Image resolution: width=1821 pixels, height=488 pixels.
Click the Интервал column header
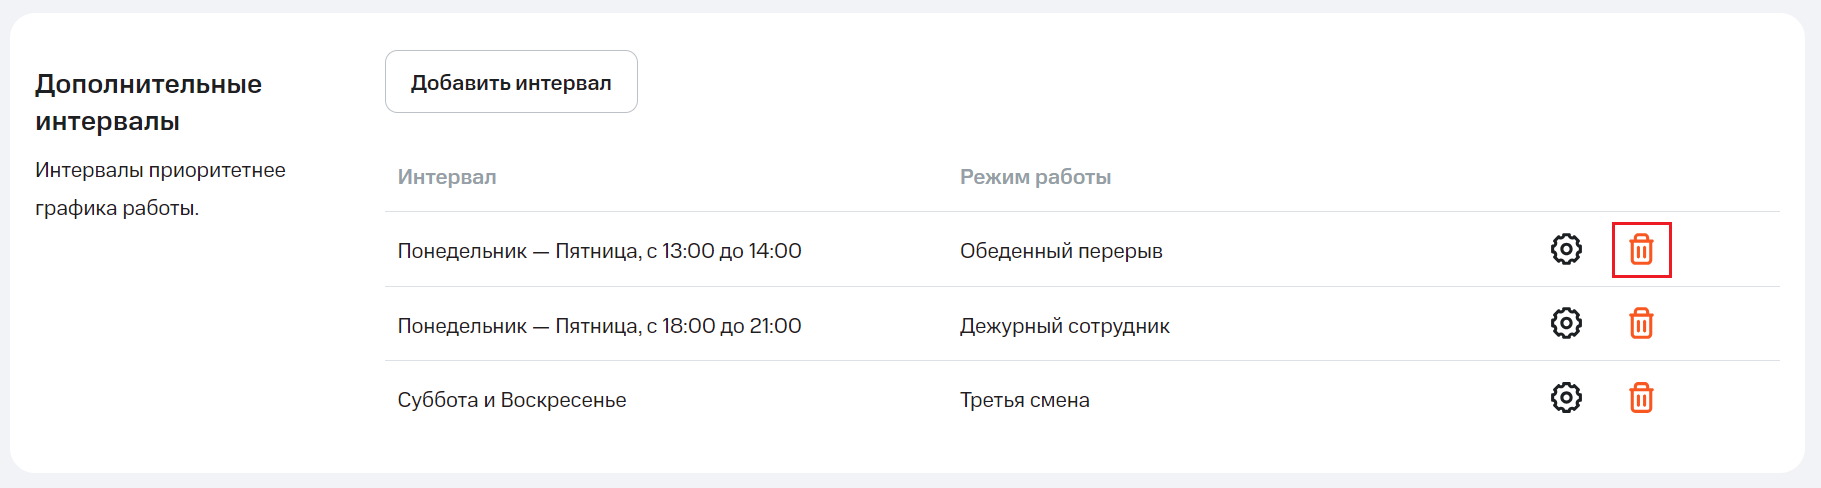click(x=447, y=177)
